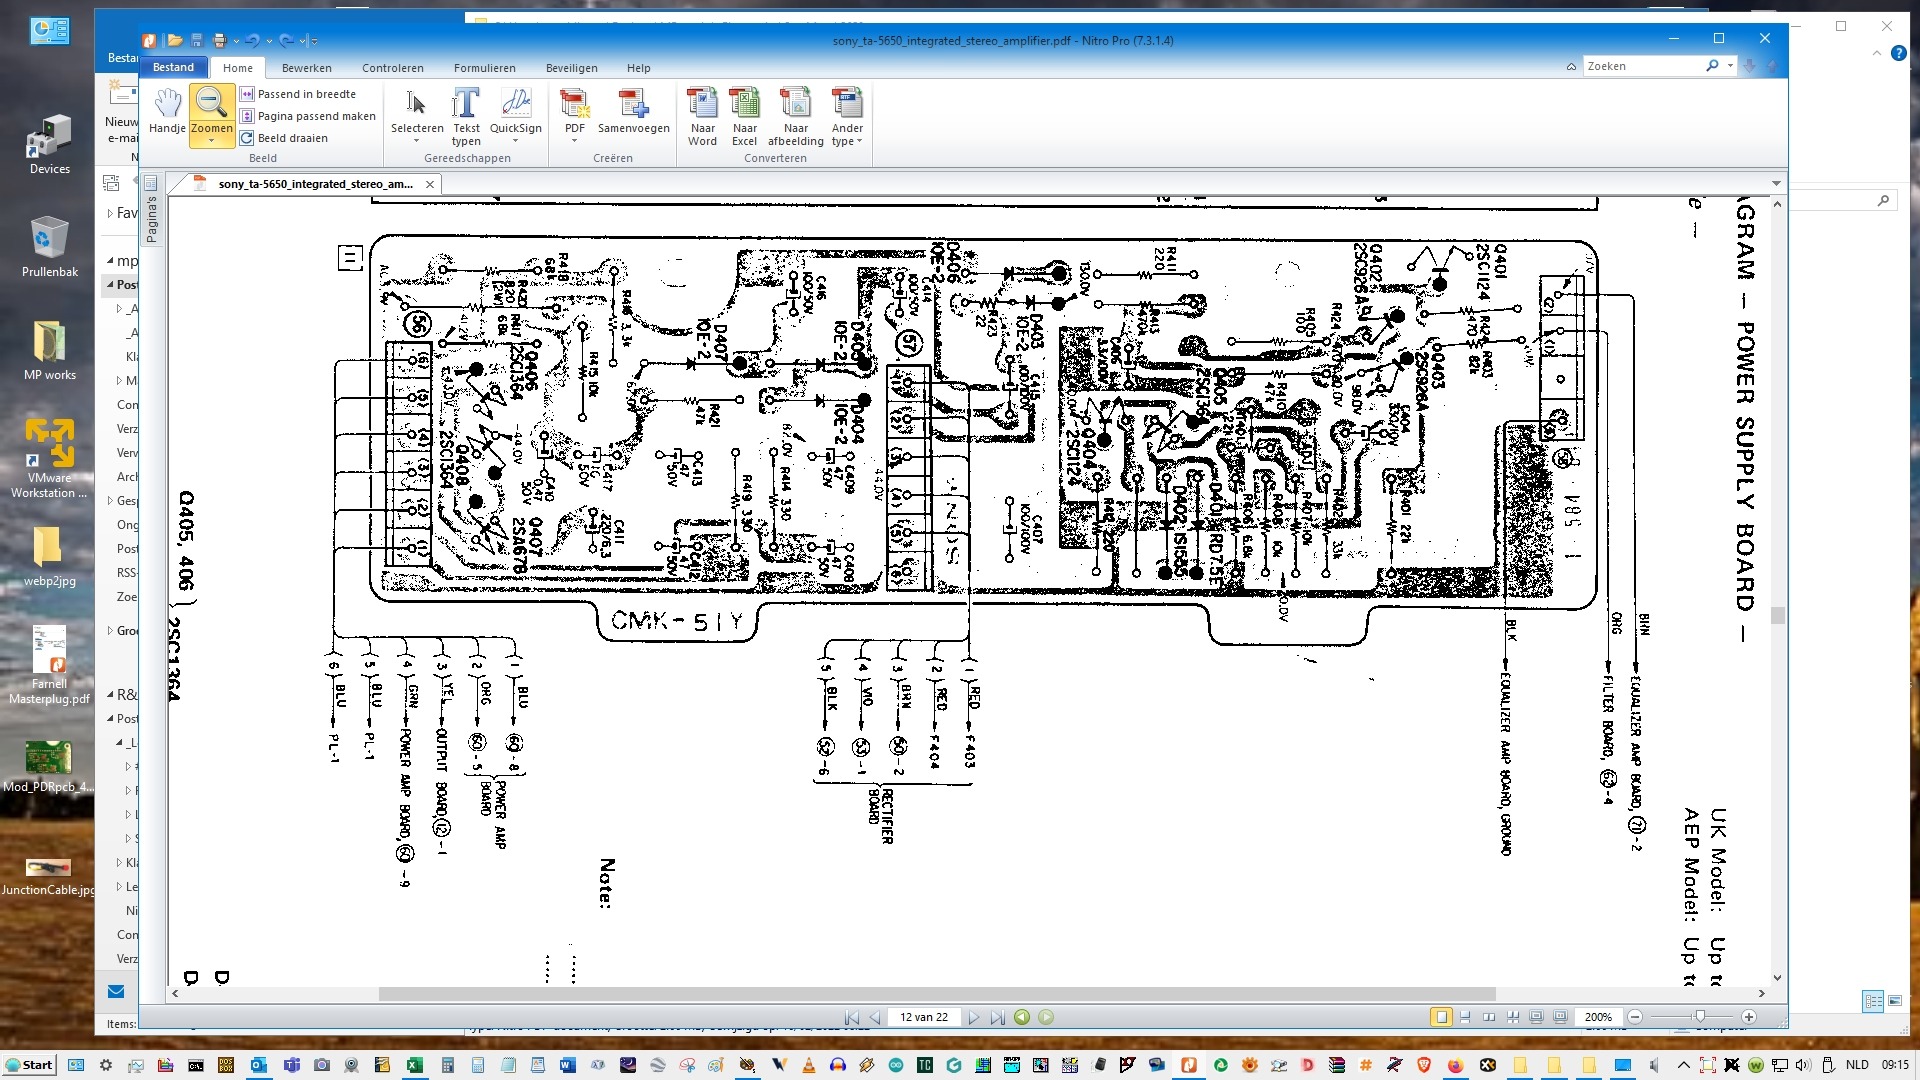This screenshot has width=1920, height=1080.
Task: Open Excel from the taskbar
Action: 414,1065
